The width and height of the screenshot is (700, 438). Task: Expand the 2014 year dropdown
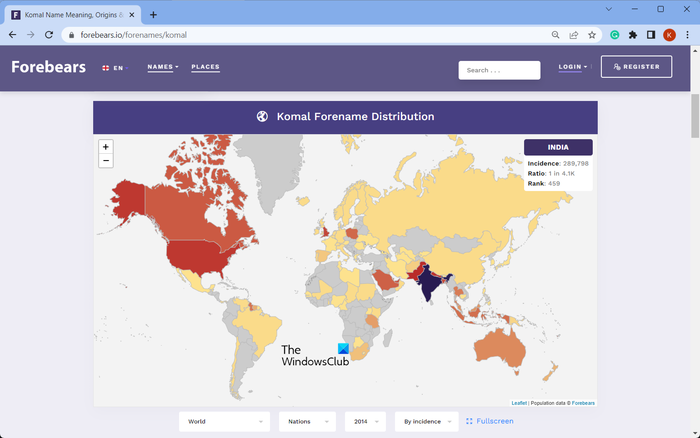pyautogui.click(x=365, y=422)
